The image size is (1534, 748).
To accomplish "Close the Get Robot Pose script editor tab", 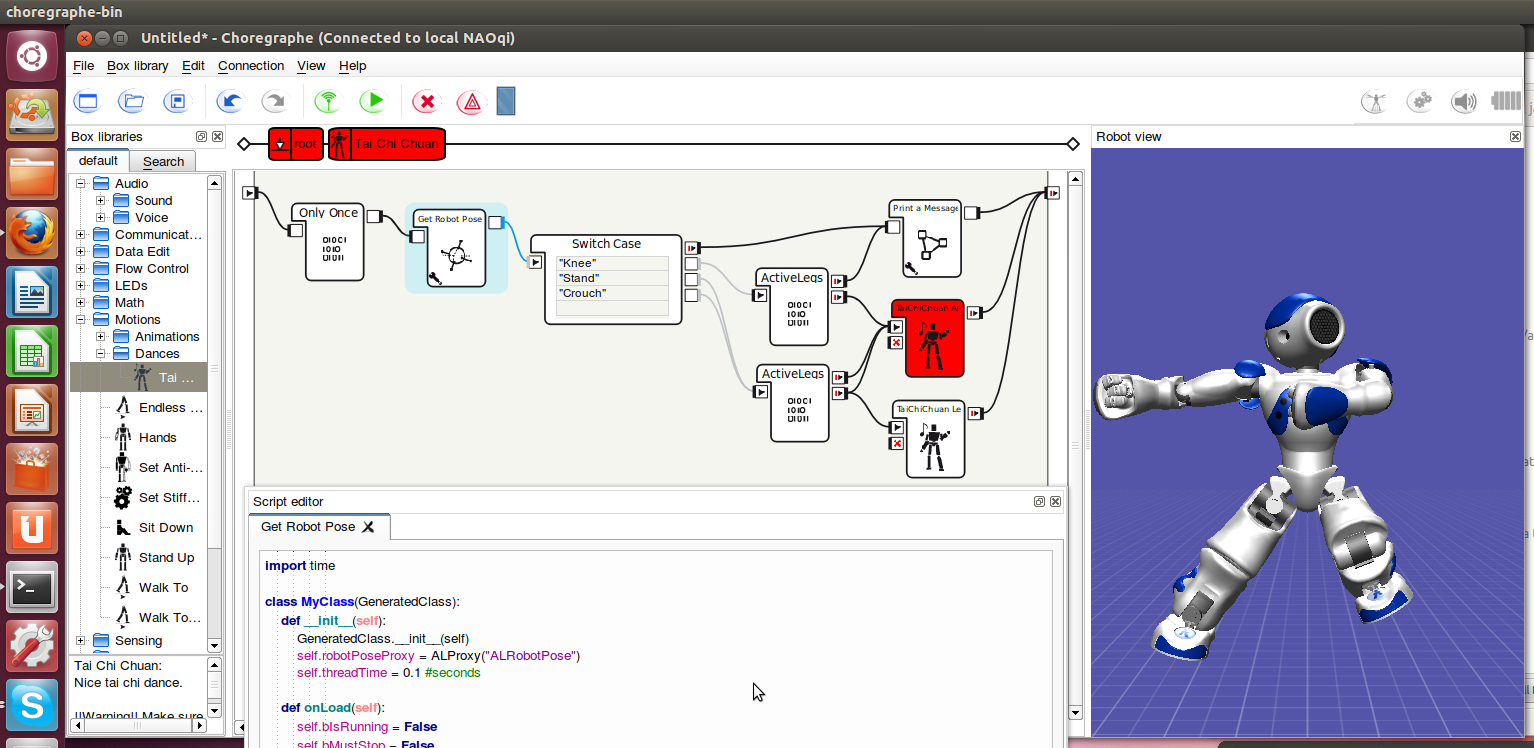I will click(x=370, y=527).
